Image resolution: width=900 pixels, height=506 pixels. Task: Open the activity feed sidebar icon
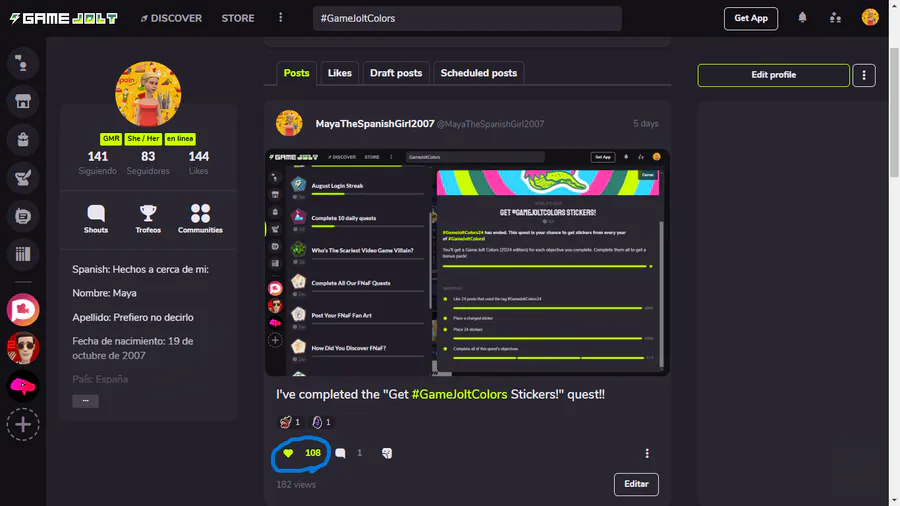(x=23, y=63)
